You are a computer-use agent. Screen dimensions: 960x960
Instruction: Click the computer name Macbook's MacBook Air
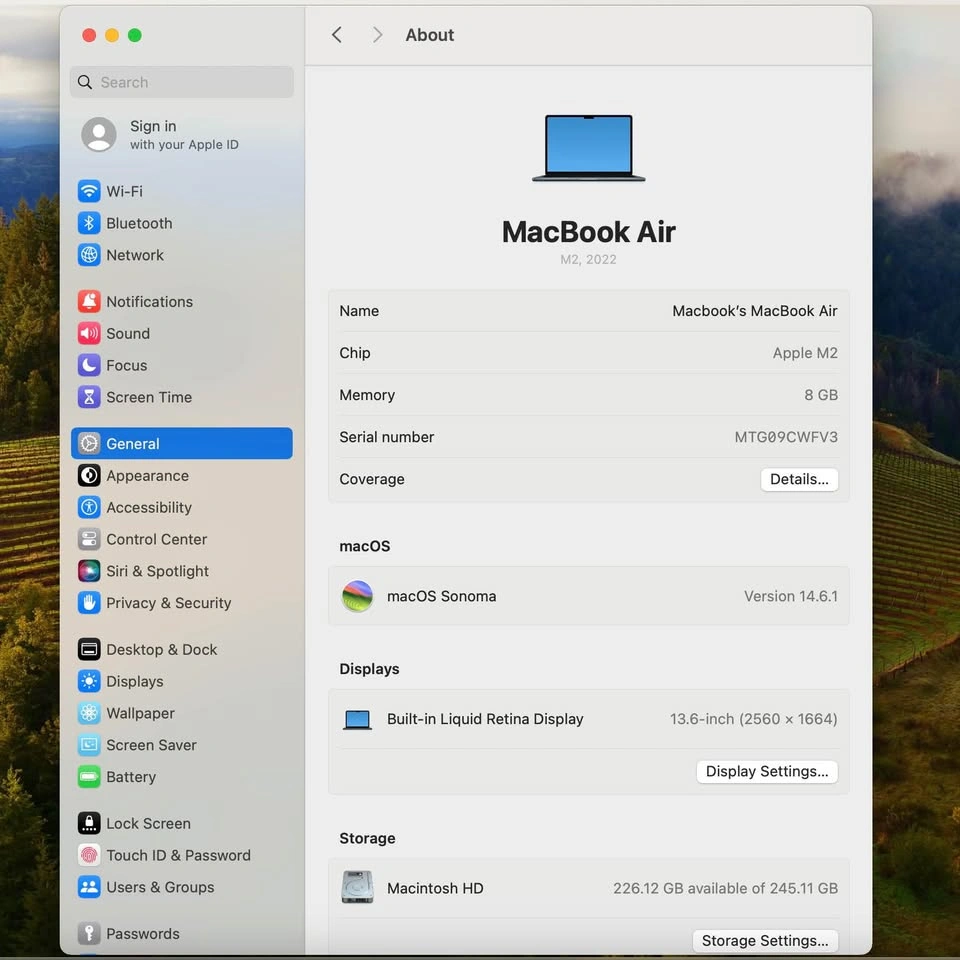(754, 311)
